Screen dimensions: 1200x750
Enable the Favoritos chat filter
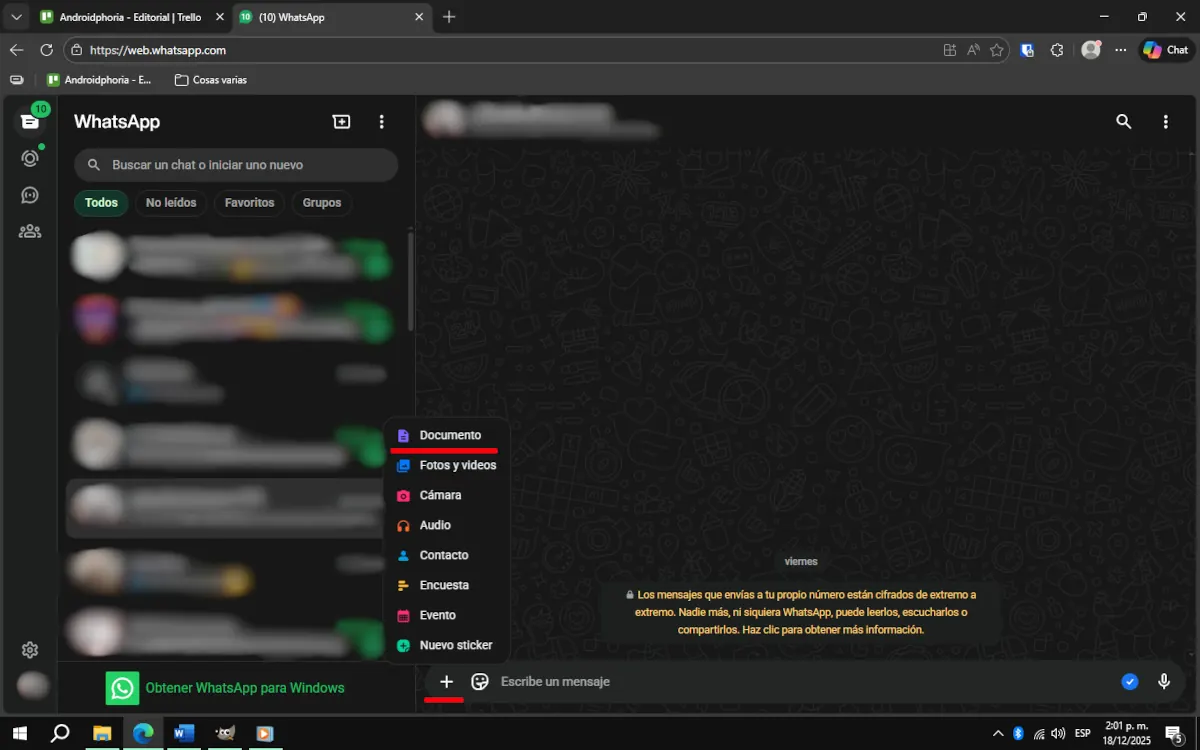[248, 202]
